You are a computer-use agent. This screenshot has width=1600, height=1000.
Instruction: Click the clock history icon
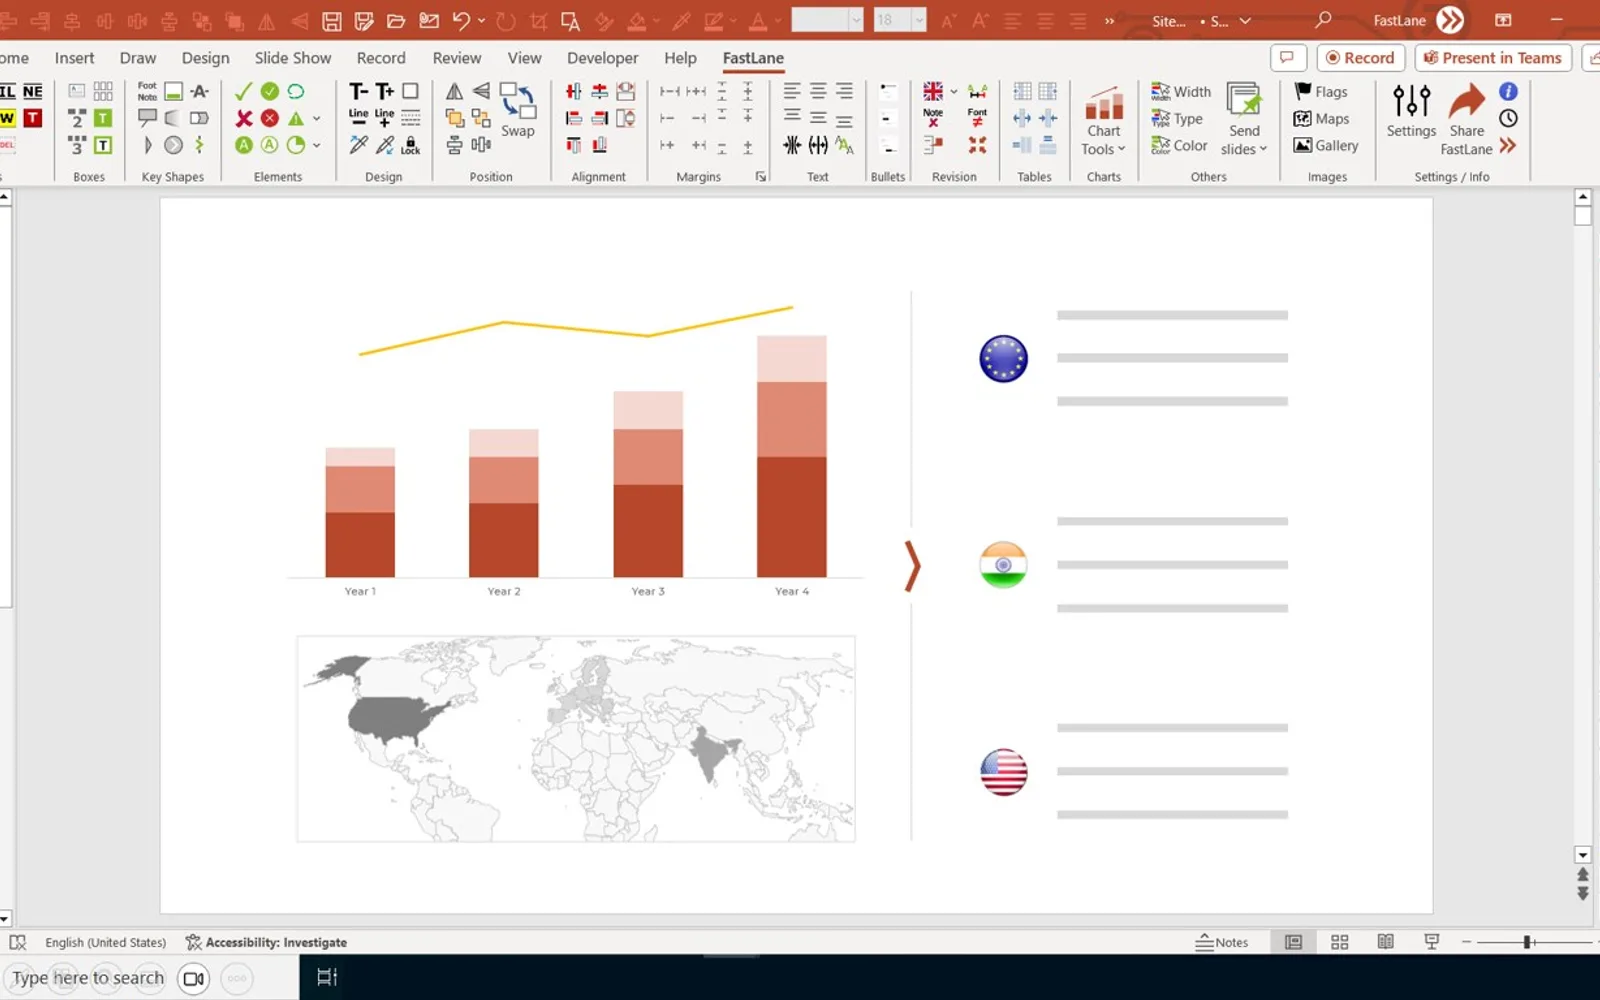tap(1508, 118)
